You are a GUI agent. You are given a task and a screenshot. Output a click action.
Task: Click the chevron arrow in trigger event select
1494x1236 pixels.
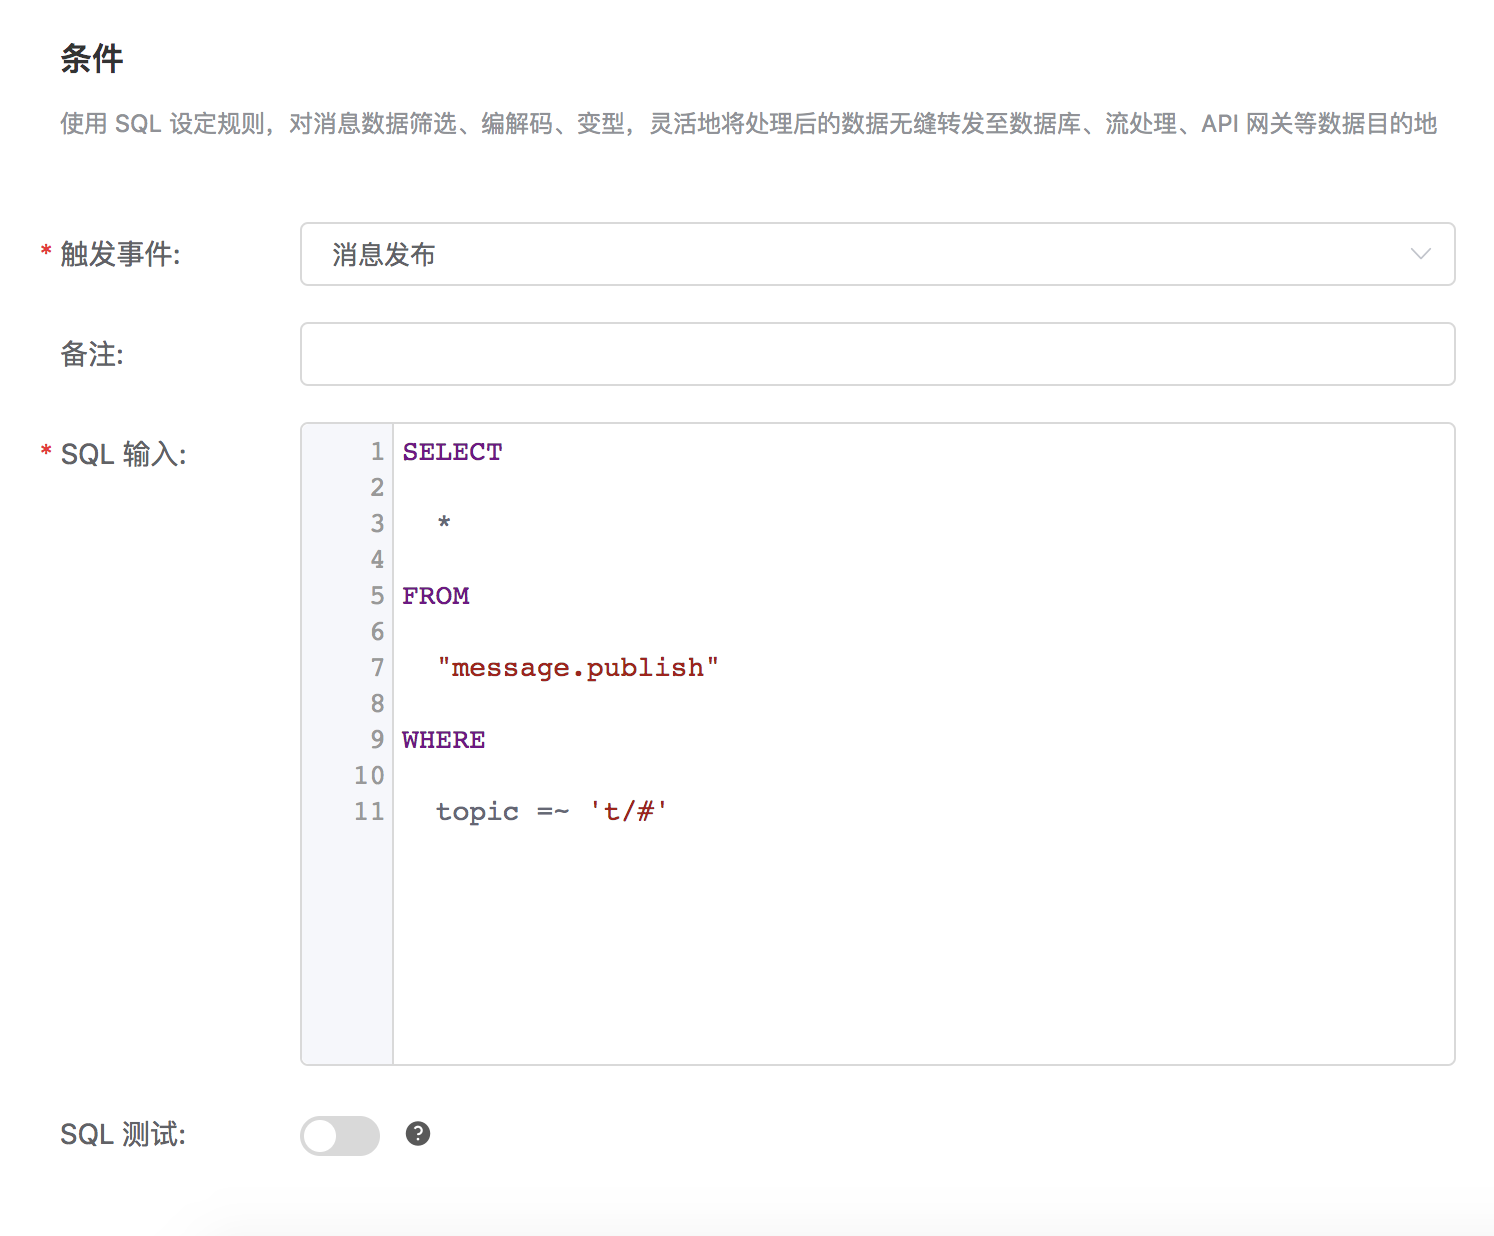[x=1420, y=254]
